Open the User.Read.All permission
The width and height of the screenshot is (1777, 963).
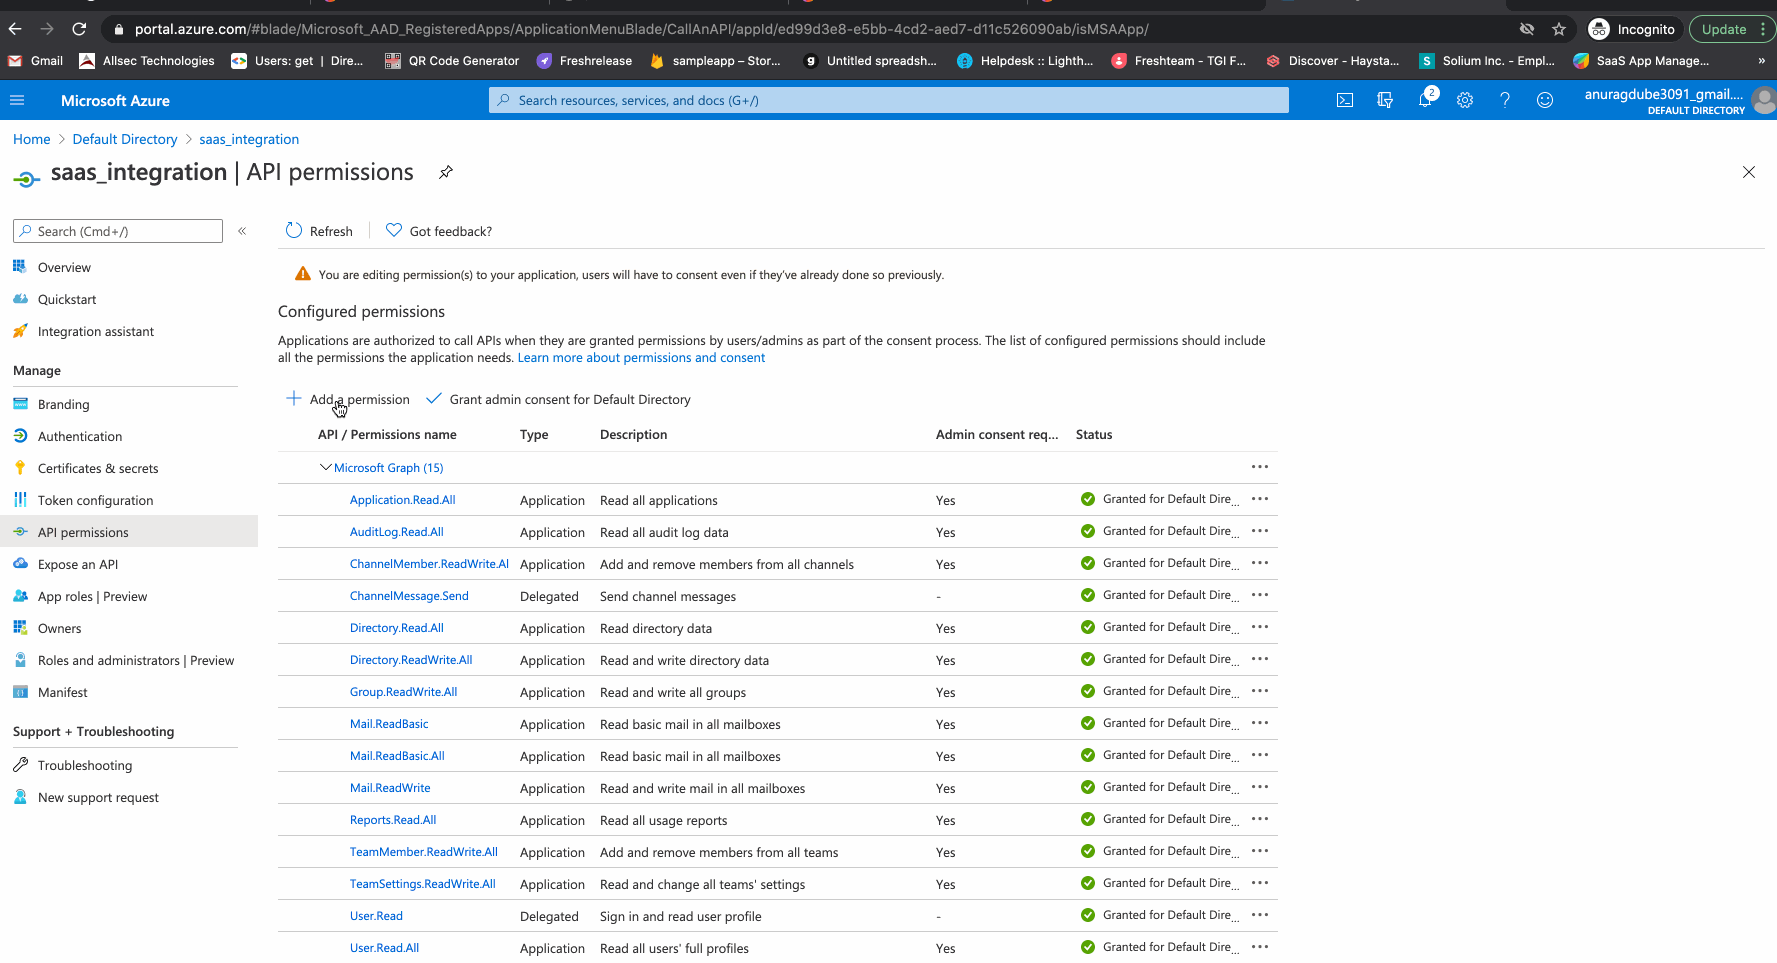(x=384, y=947)
